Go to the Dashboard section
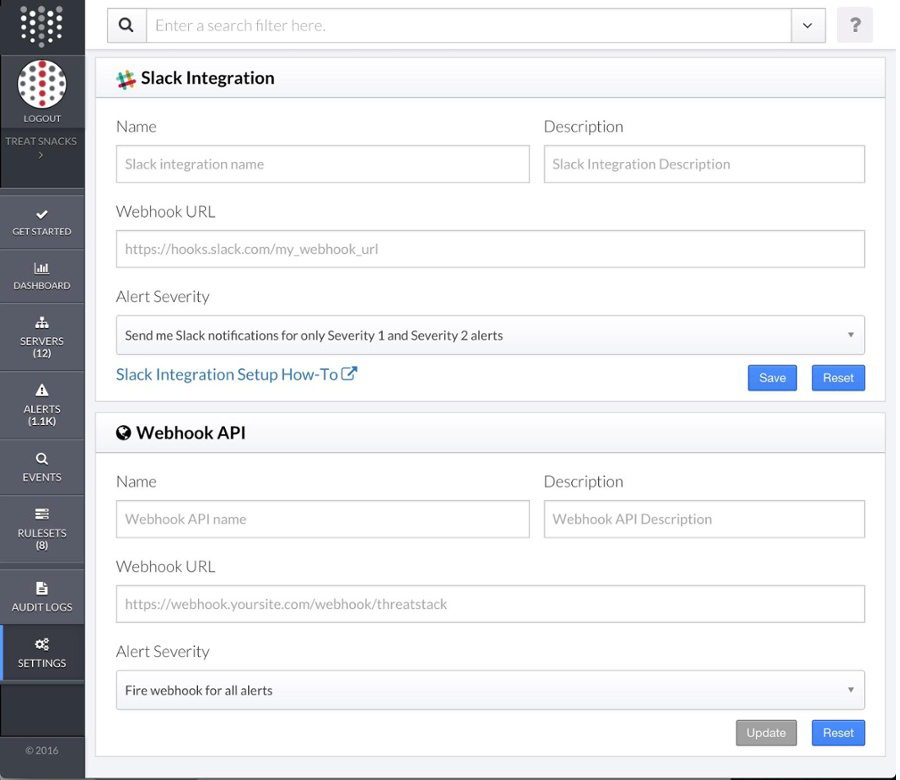The width and height of the screenshot is (900, 780). pos(42,277)
